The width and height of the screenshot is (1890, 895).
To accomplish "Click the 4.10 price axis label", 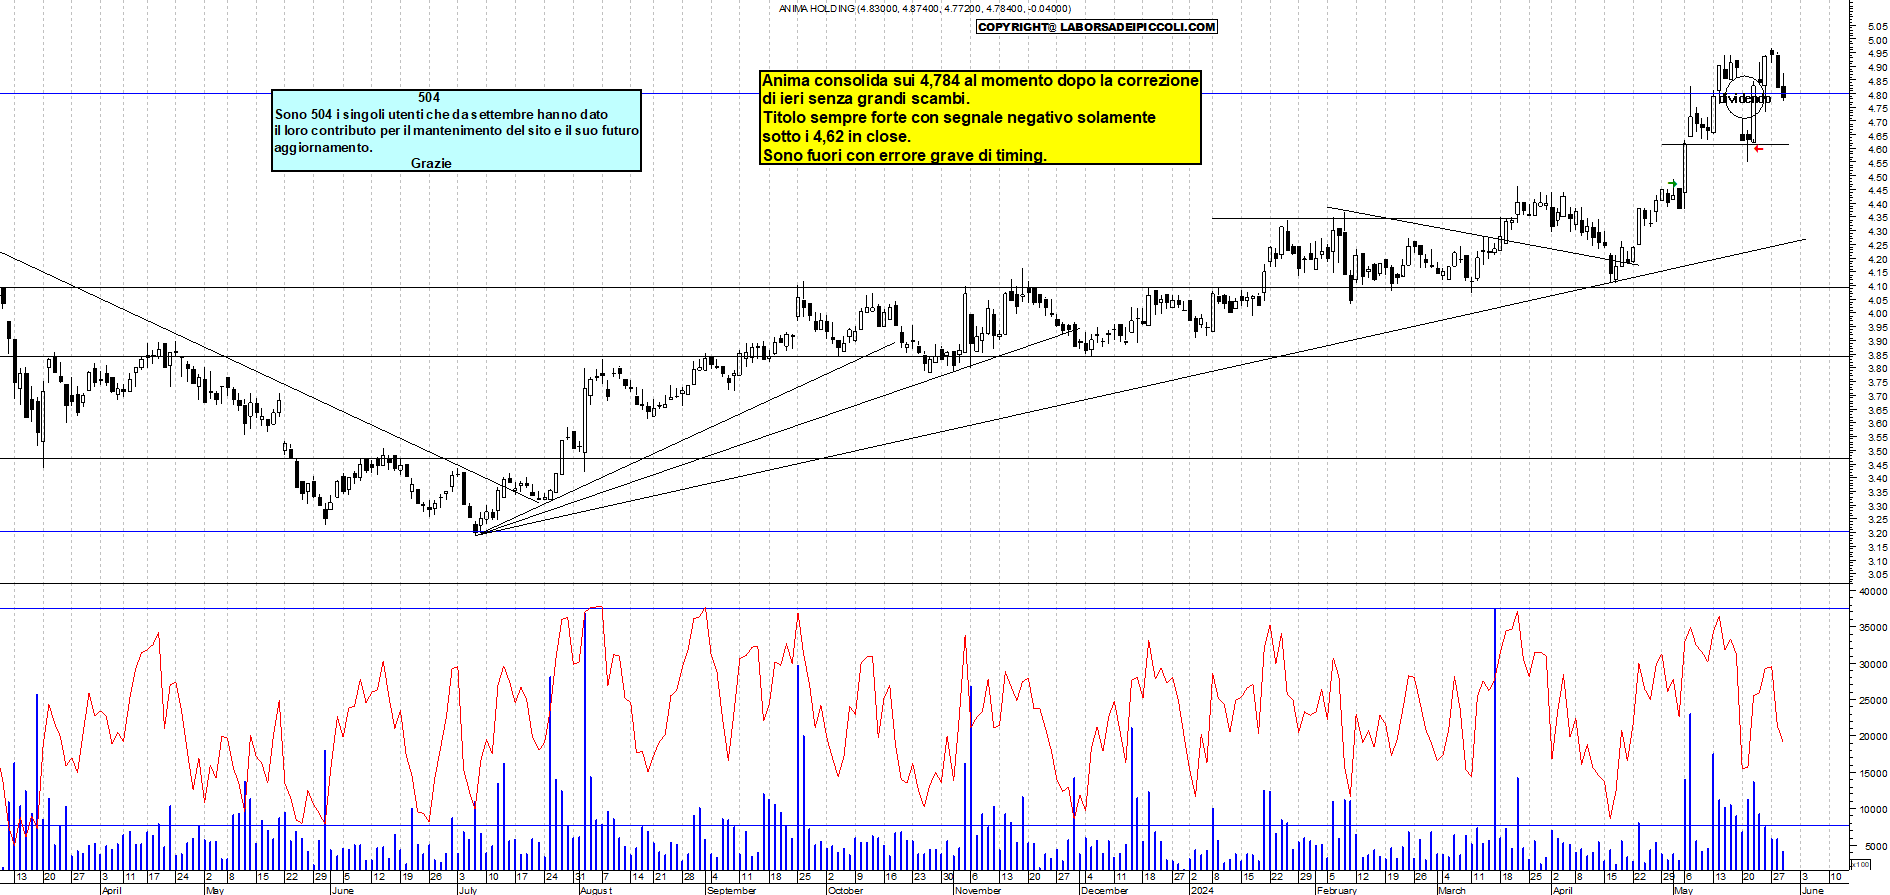I will pyautogui.click(x=1876, y=287).
